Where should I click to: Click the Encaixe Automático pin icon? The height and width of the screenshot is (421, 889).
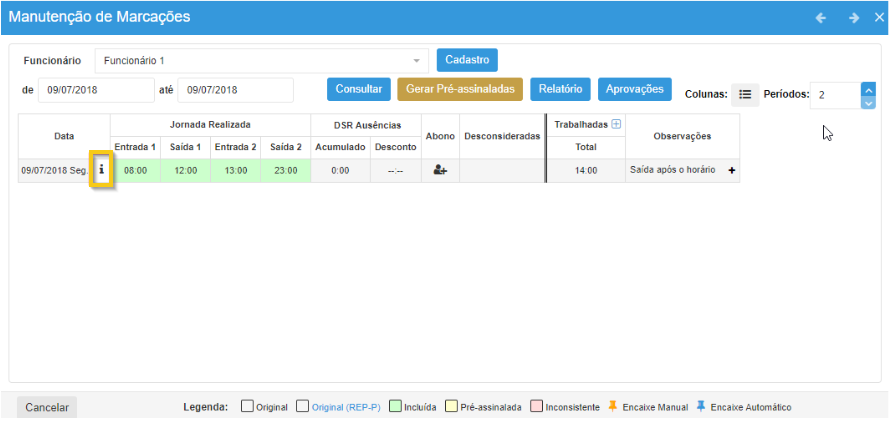(700, 407)
